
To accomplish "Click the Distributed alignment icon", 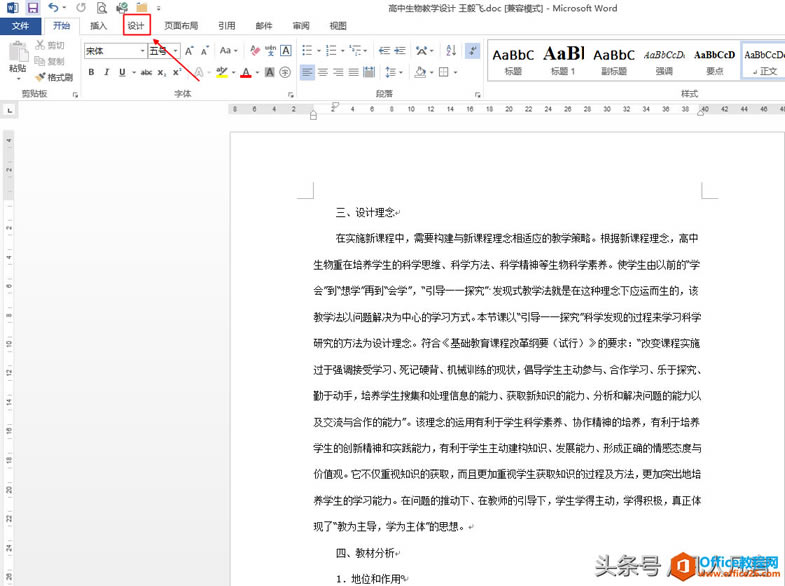I will point(369,73).
